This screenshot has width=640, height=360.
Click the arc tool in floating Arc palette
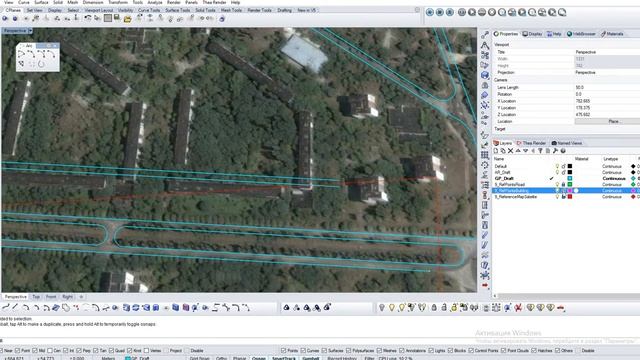pos(21,54)
